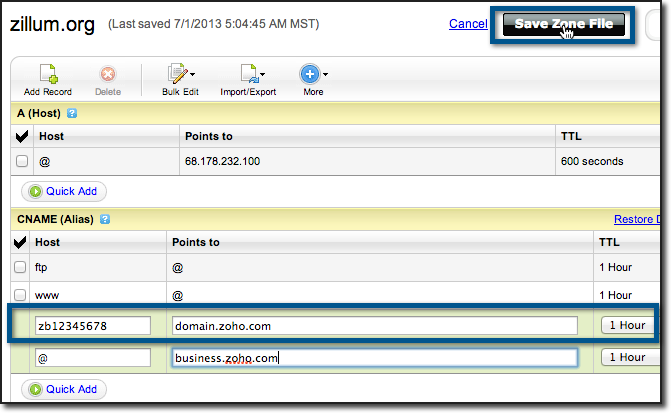Expand the More dropdown arrow
Image resolution: width=672 pixels, height=414 pixels.
click(x=326, y=74)
